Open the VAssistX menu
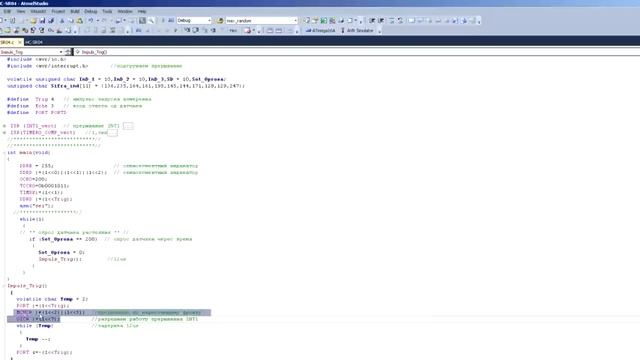 (x=38, y=11)
